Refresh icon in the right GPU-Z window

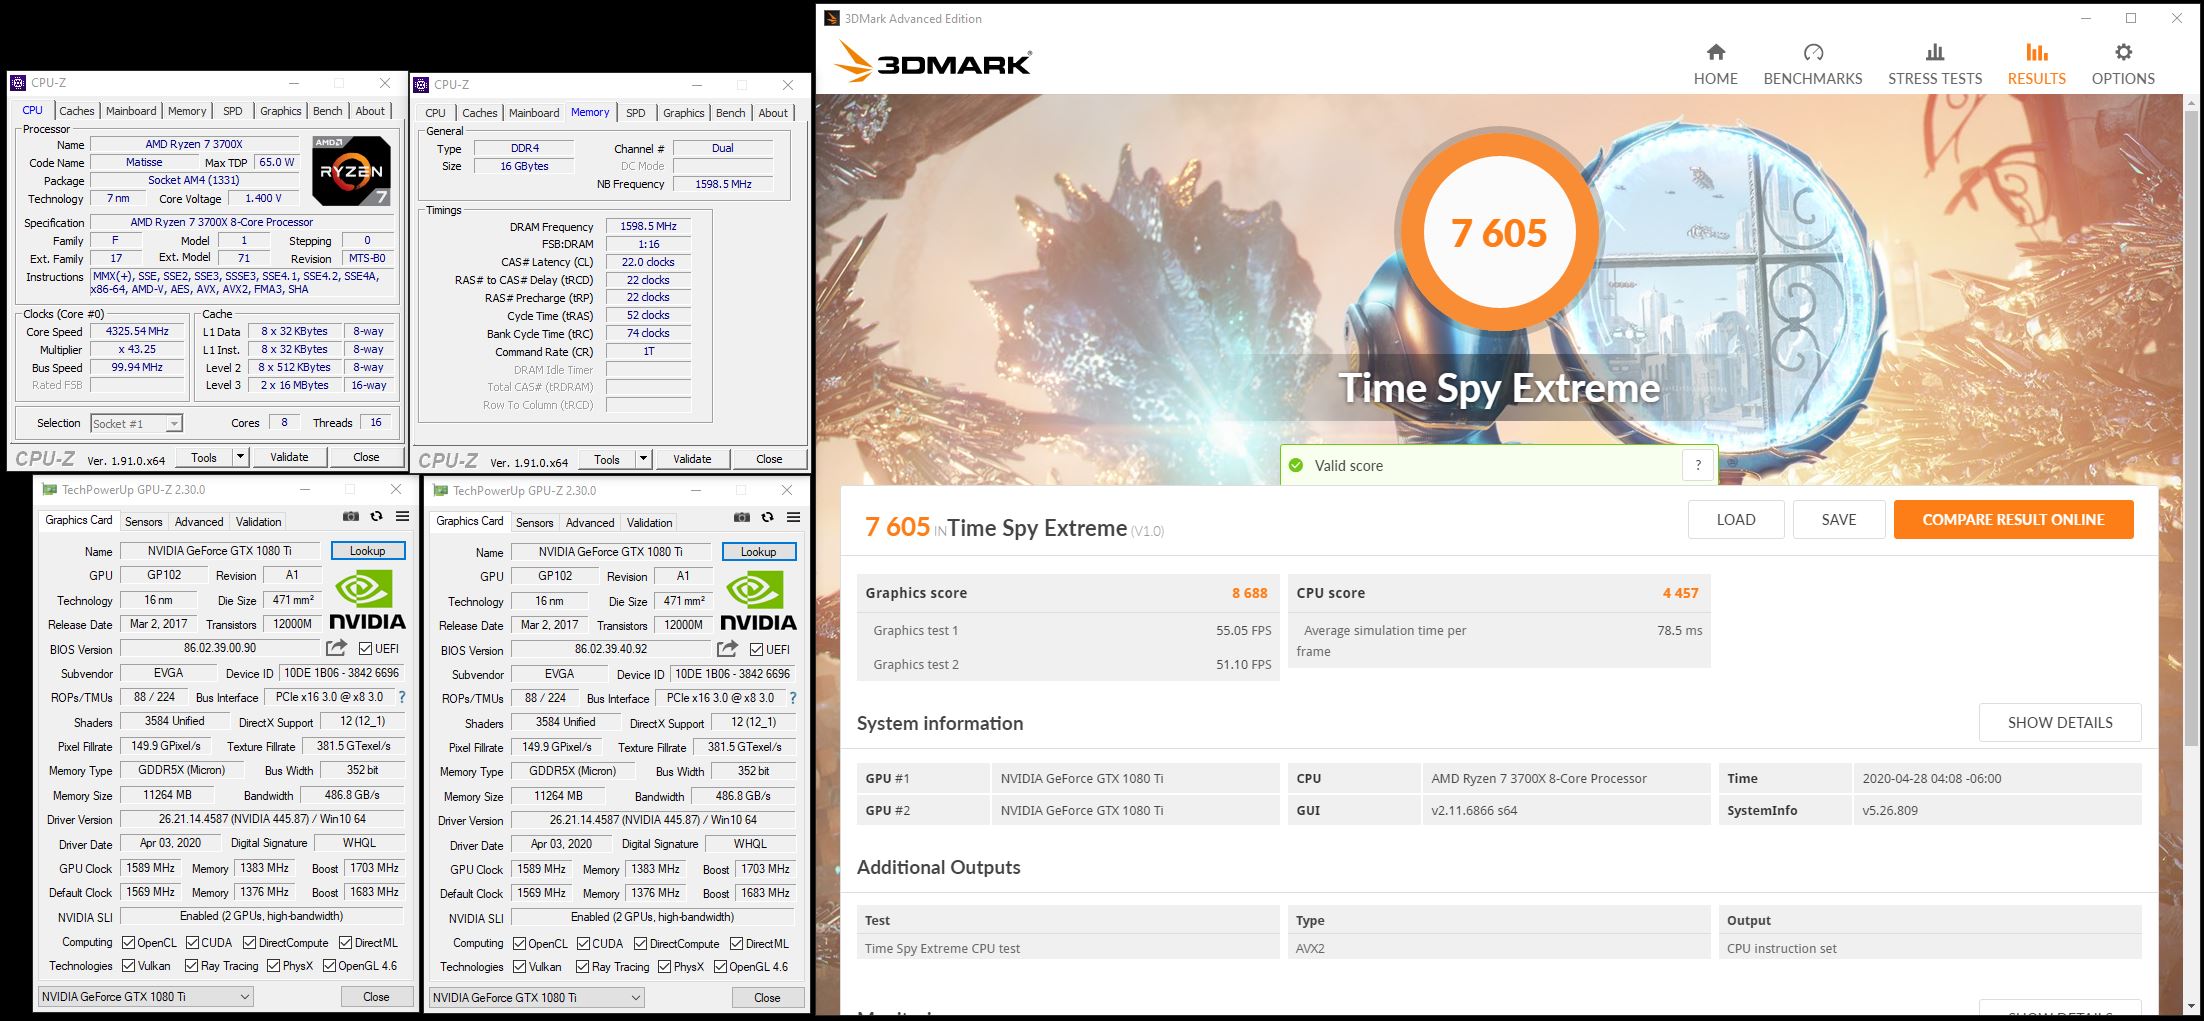click(x=767, y=517)
